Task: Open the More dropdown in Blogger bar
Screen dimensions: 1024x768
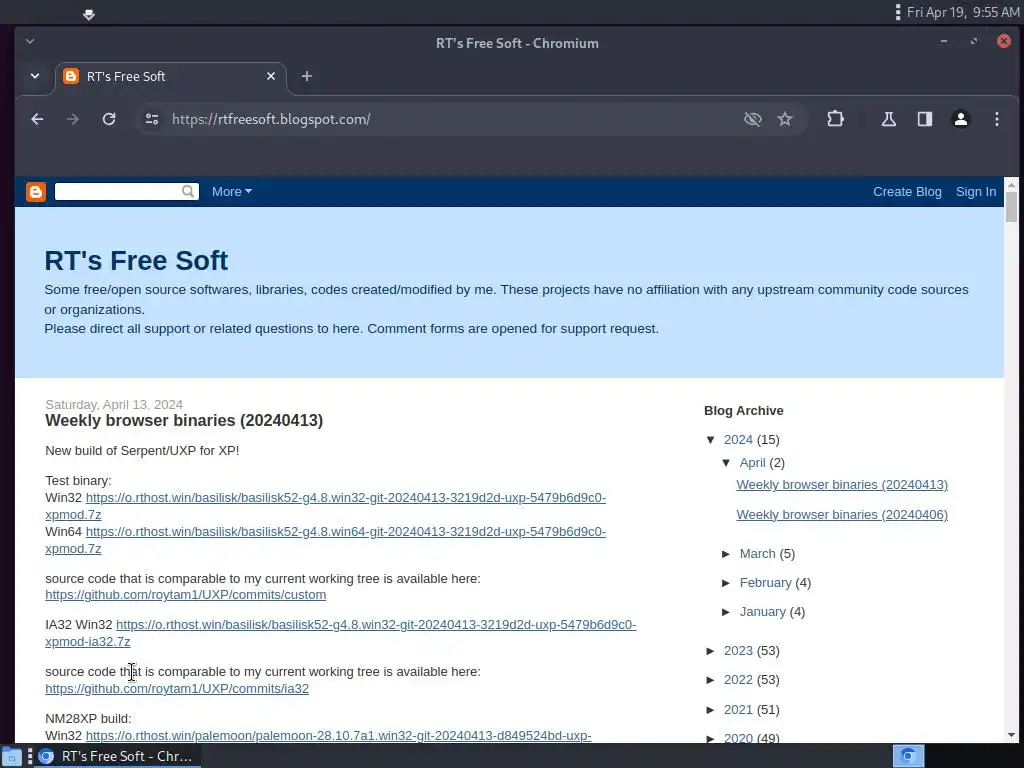Action: [232, 192]
